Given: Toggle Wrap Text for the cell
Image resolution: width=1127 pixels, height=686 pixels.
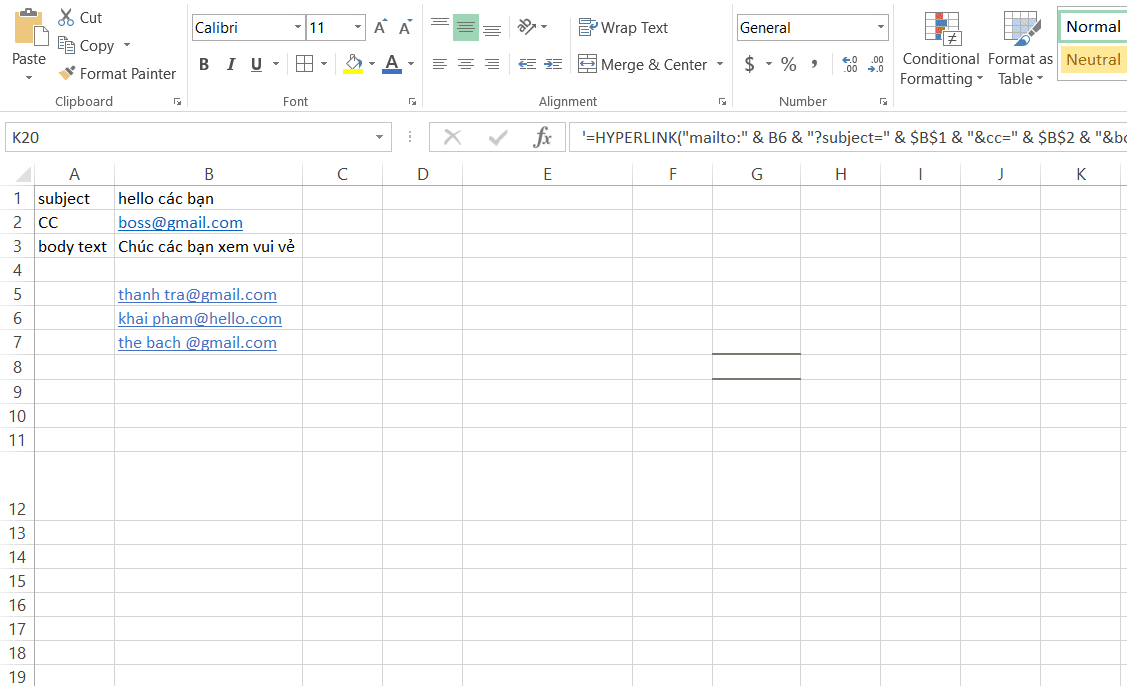Looking at the screenshot, I should [x=623, y=27].
